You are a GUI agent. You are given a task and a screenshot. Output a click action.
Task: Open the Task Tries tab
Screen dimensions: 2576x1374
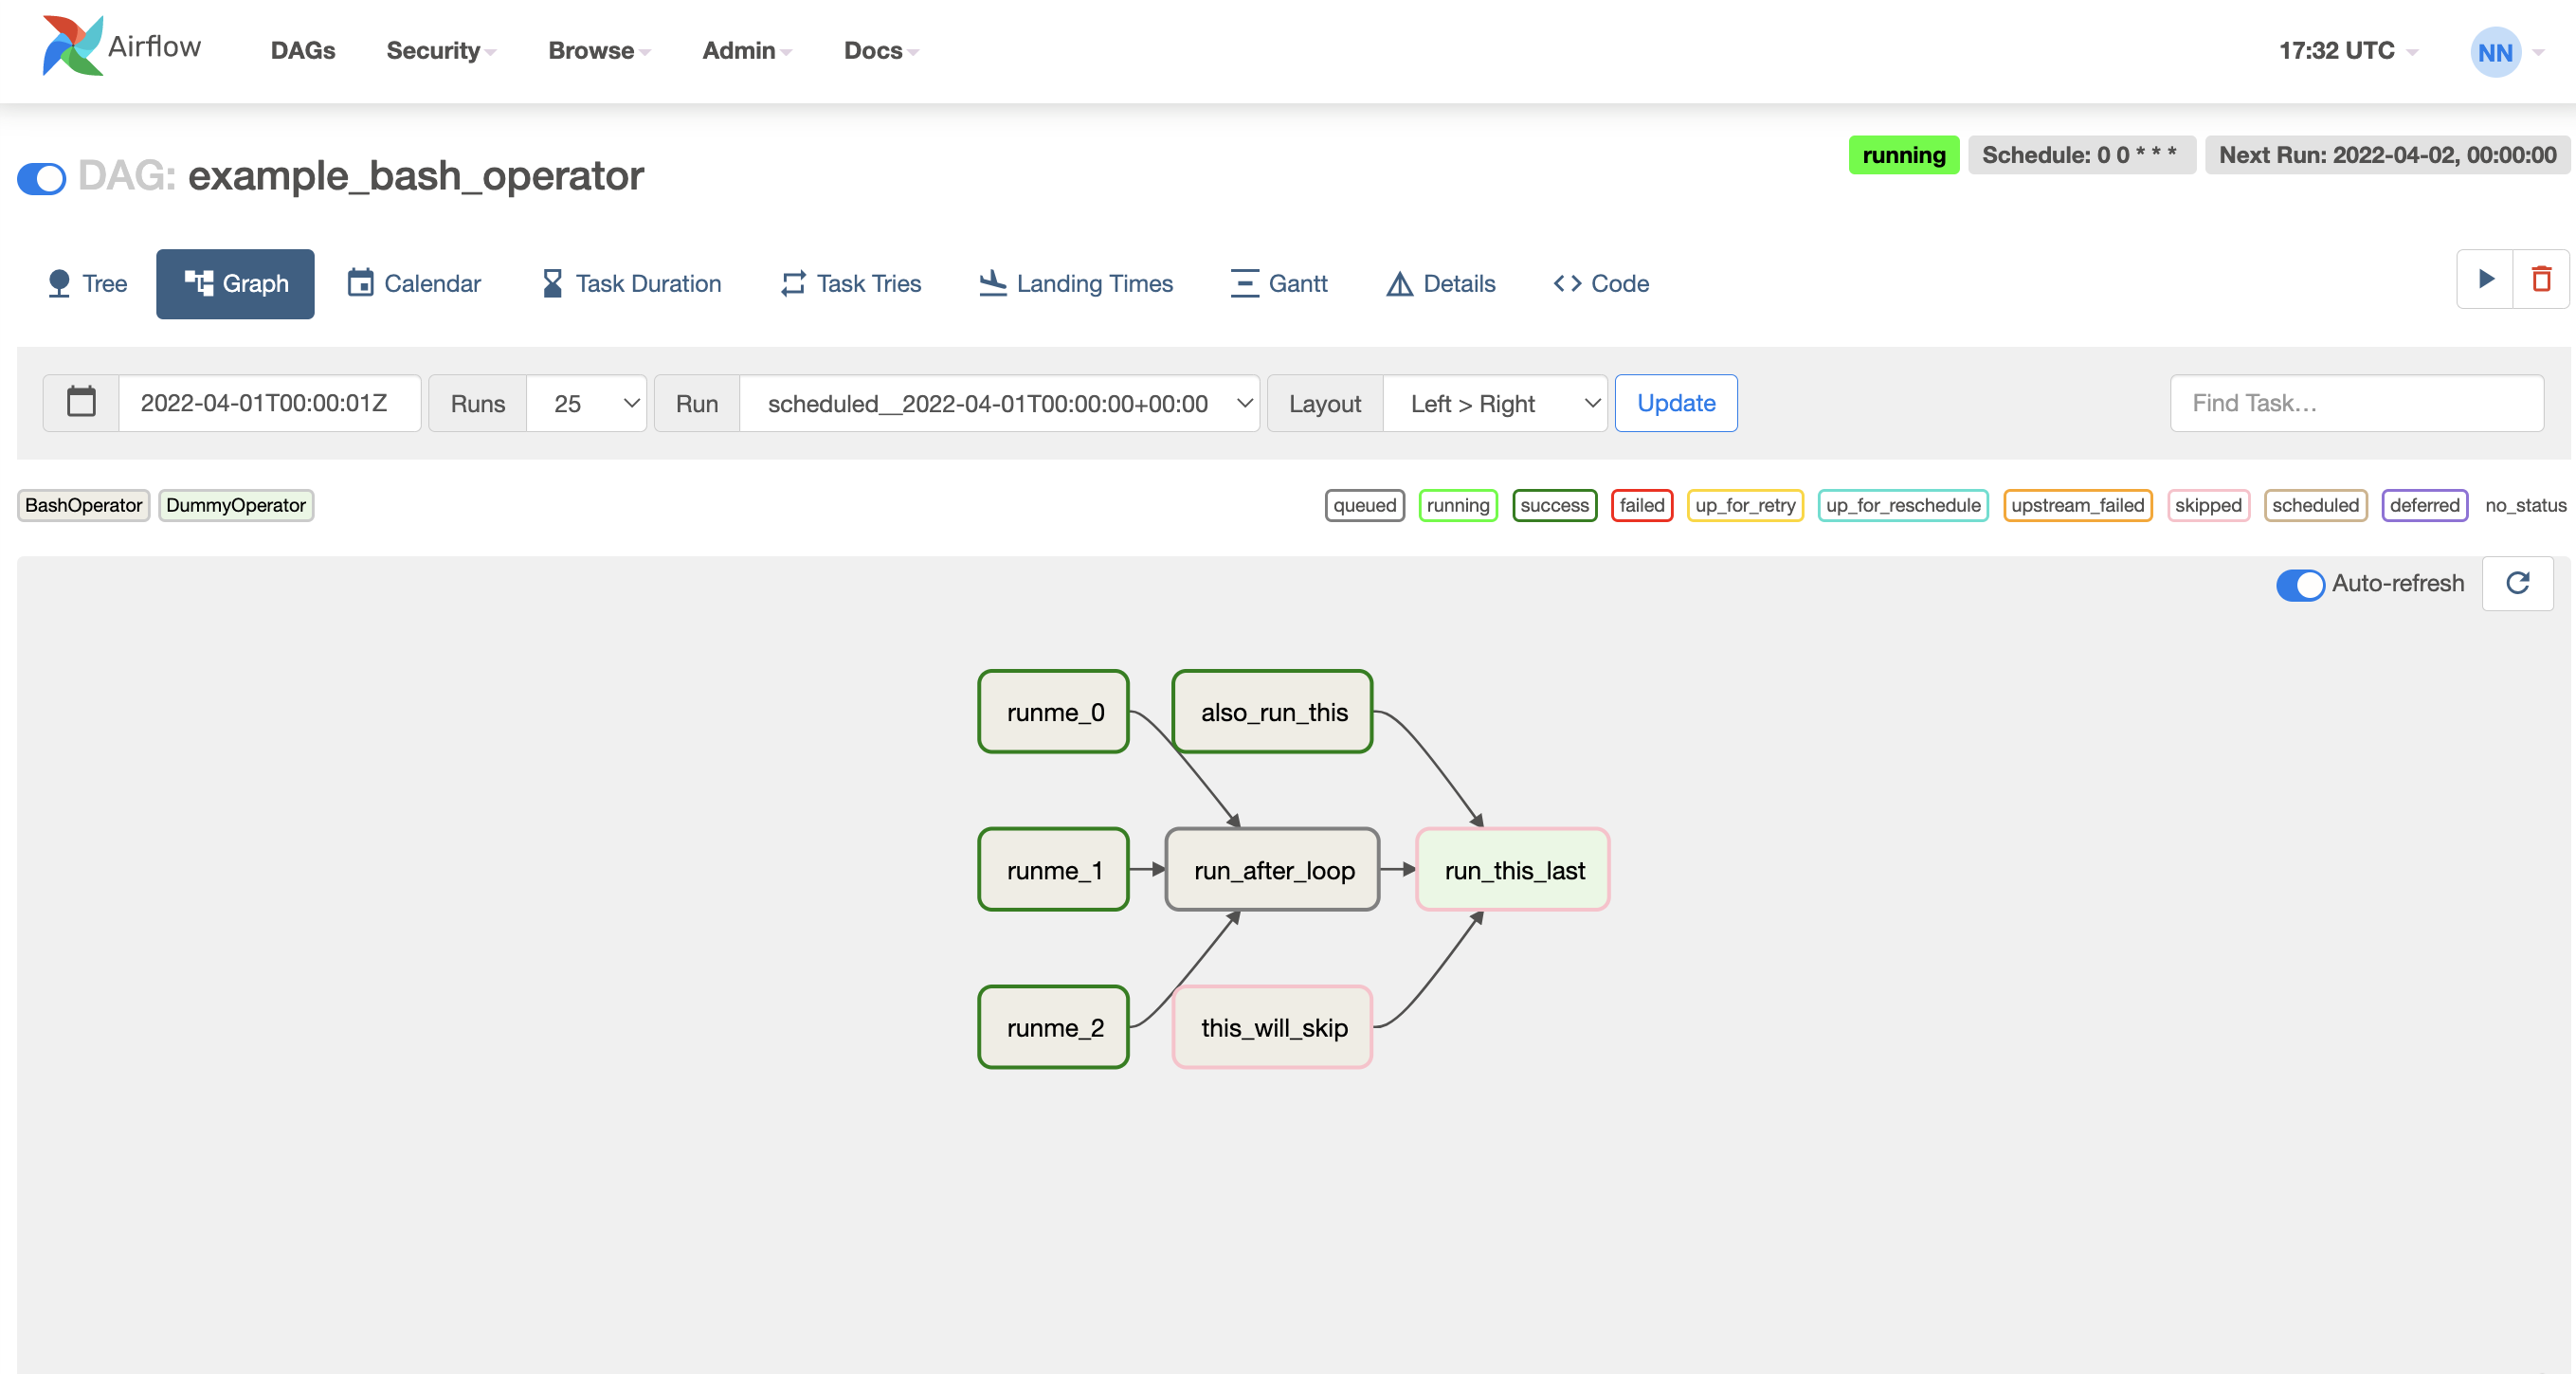[x=851, y=284]
